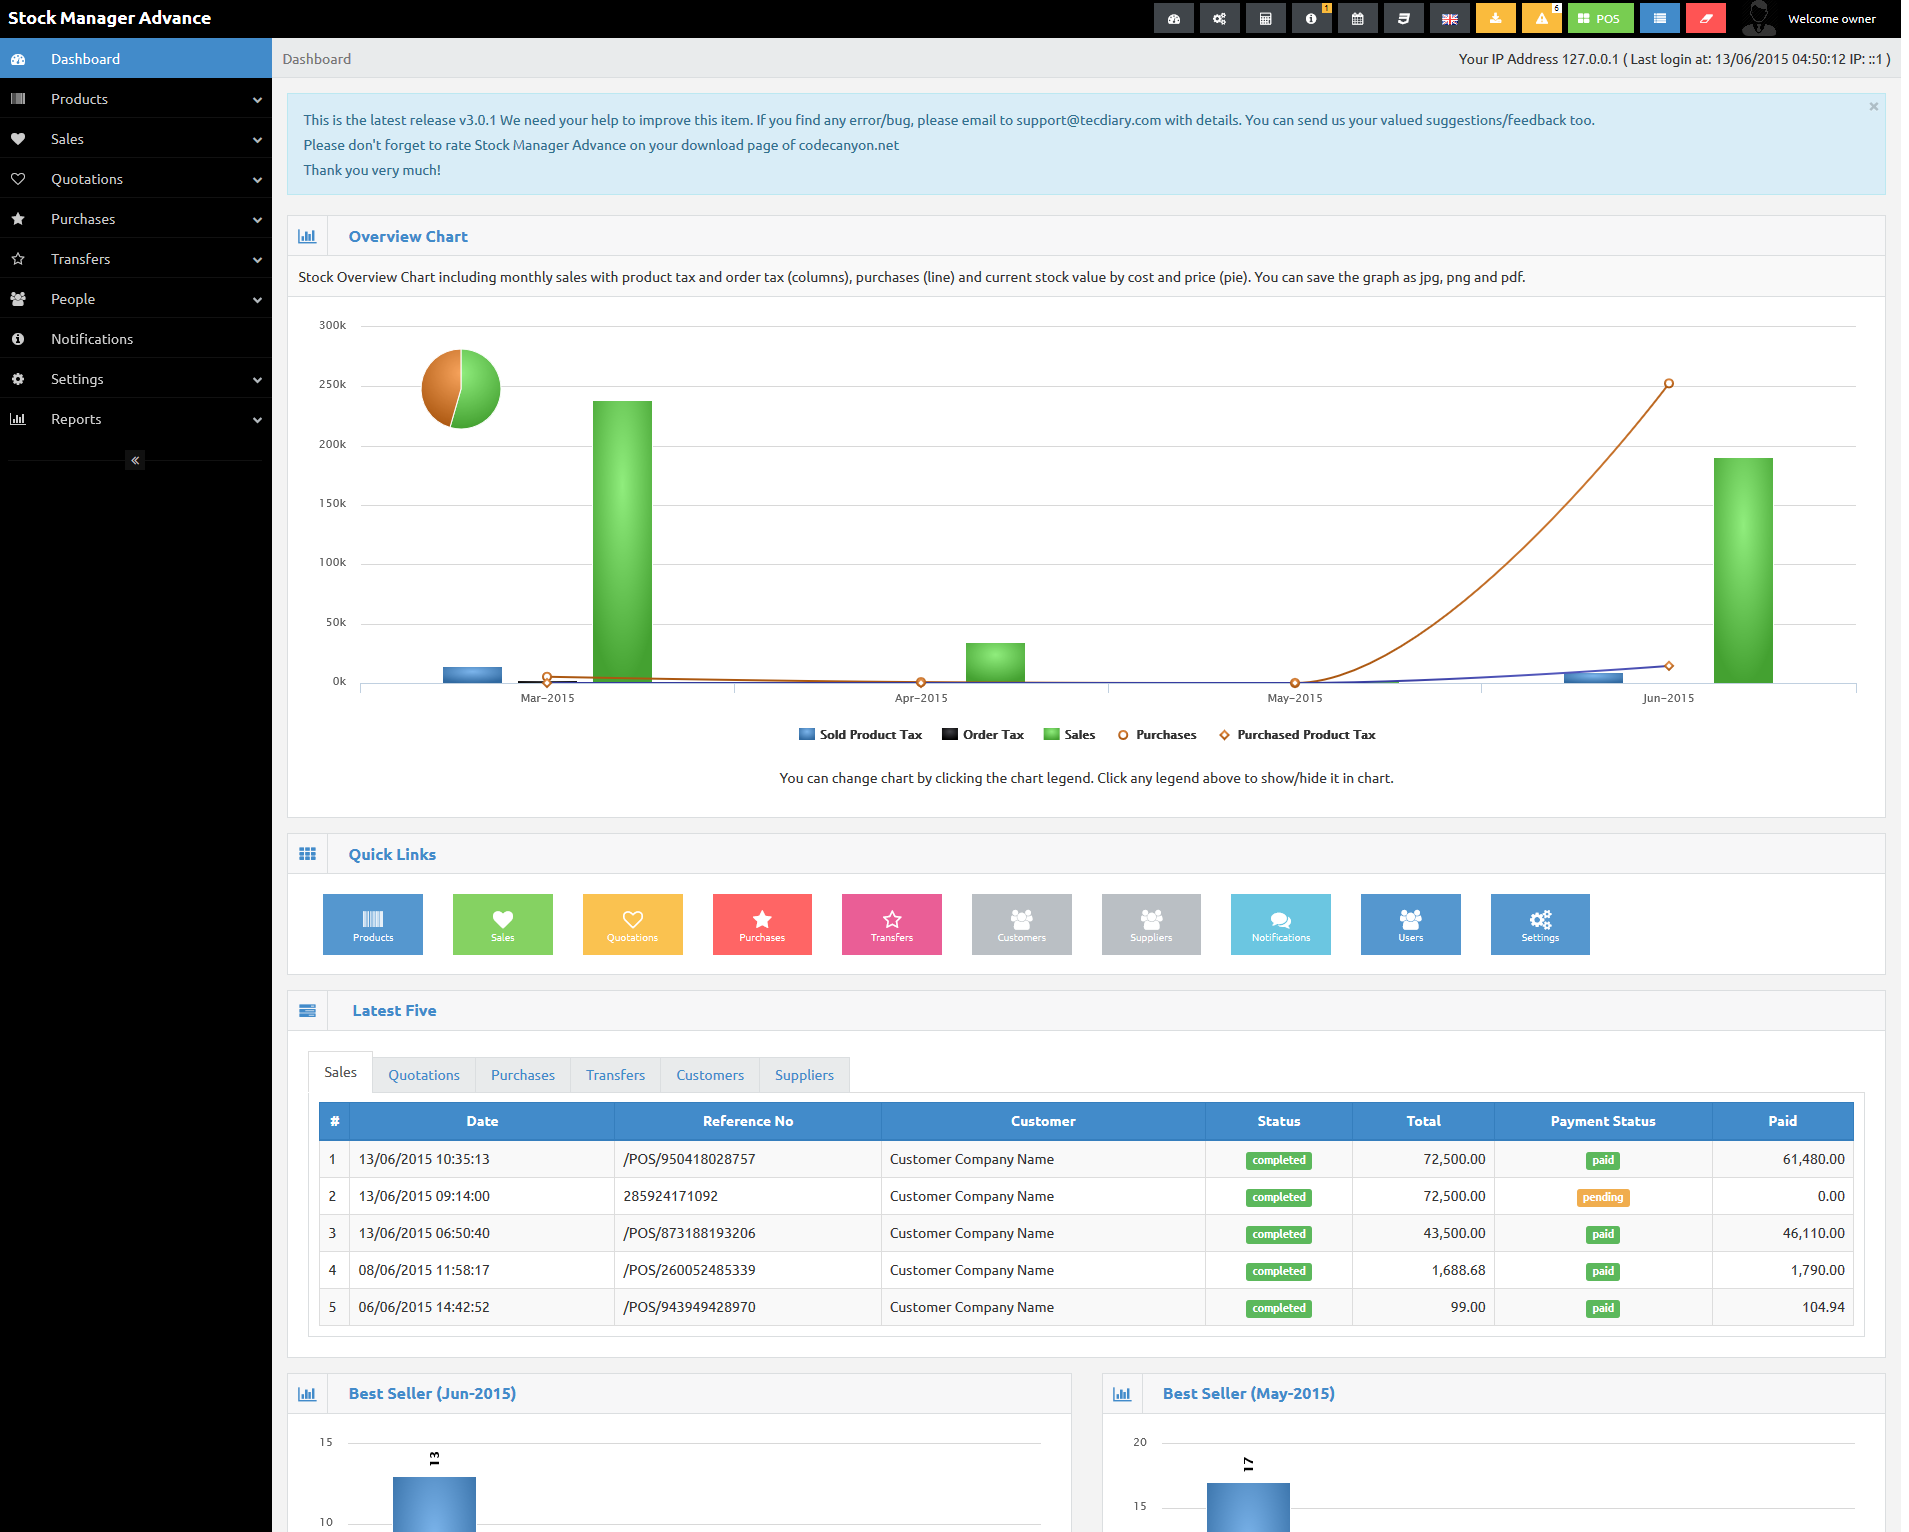Click reference 285924171092 cell
This screenshot has height=1532, width=1909.
click(x=748, y=1196)
